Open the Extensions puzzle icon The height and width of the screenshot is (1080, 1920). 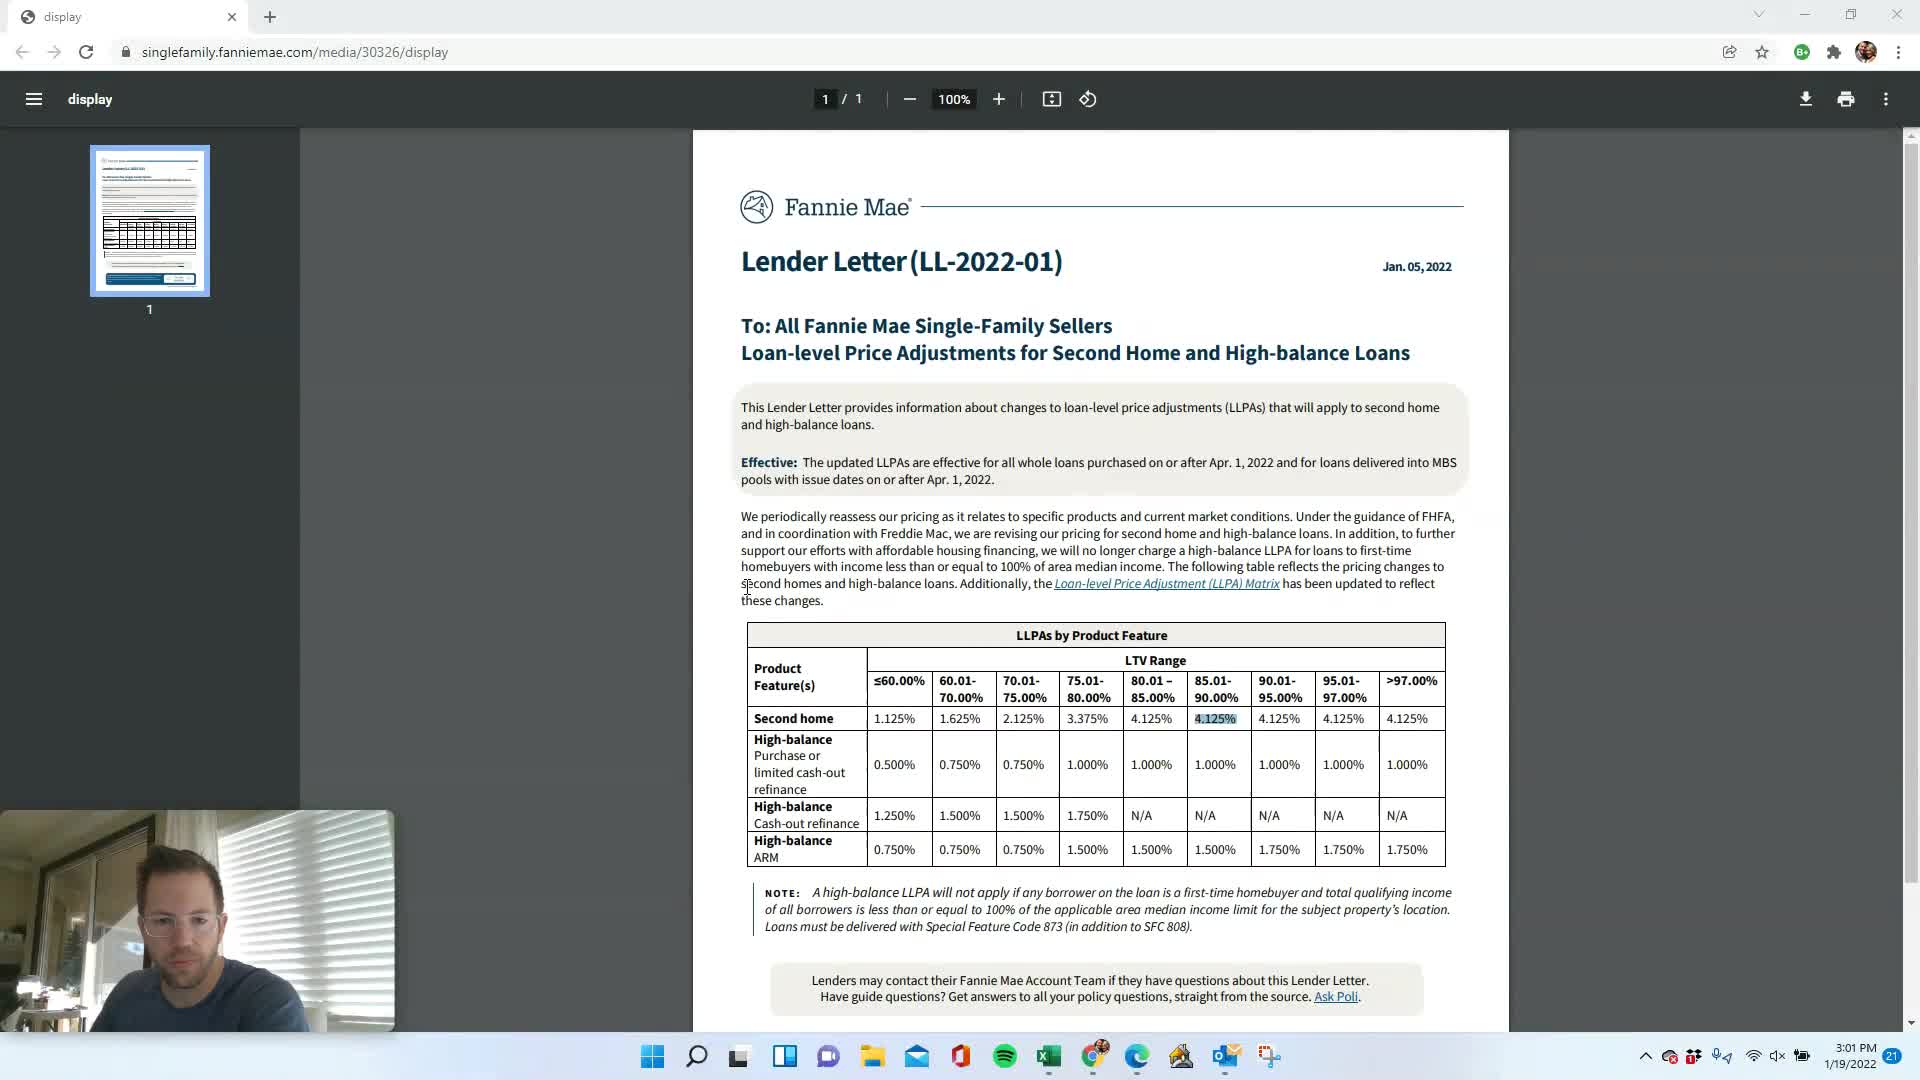tap(1834, 52)
